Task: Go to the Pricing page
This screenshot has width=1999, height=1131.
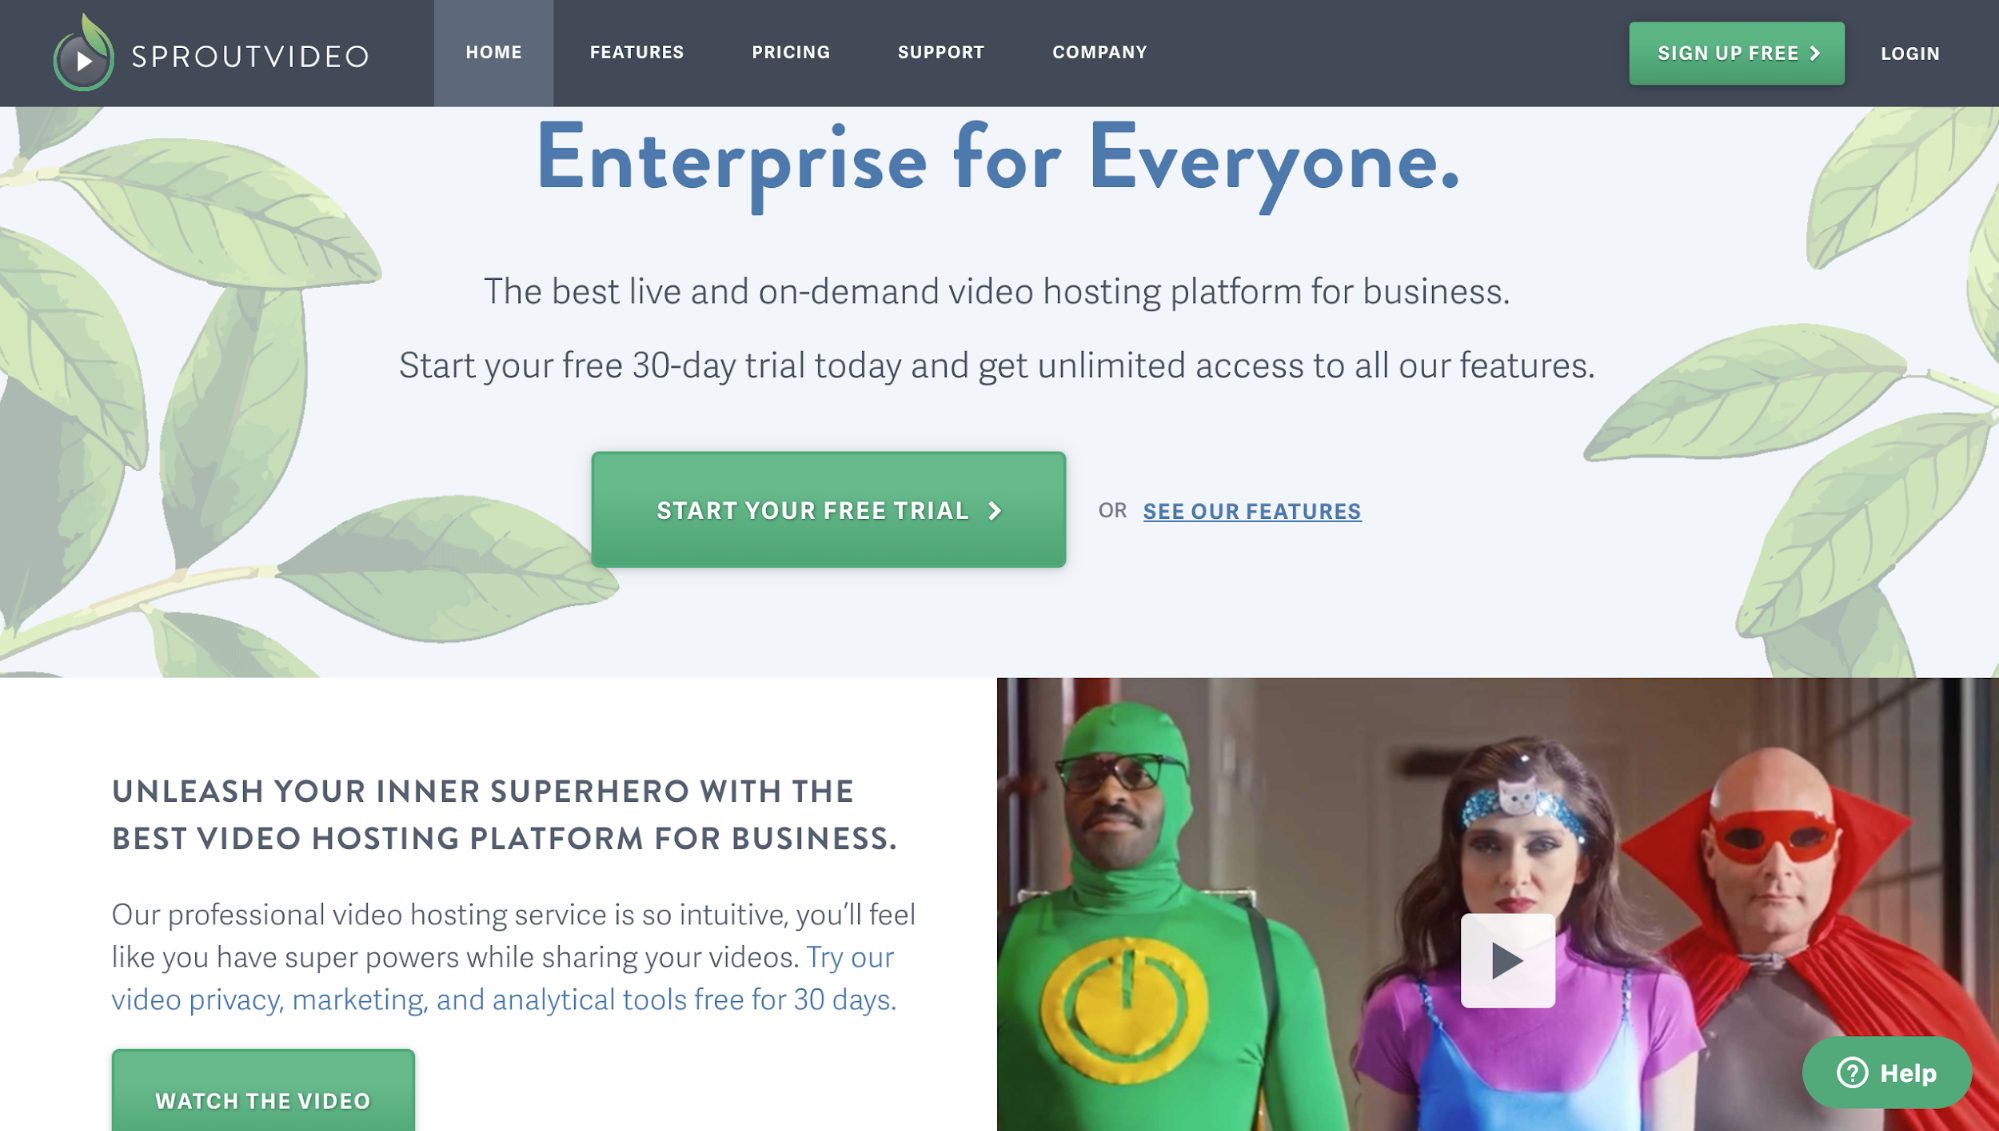Action: pos(791,53)
